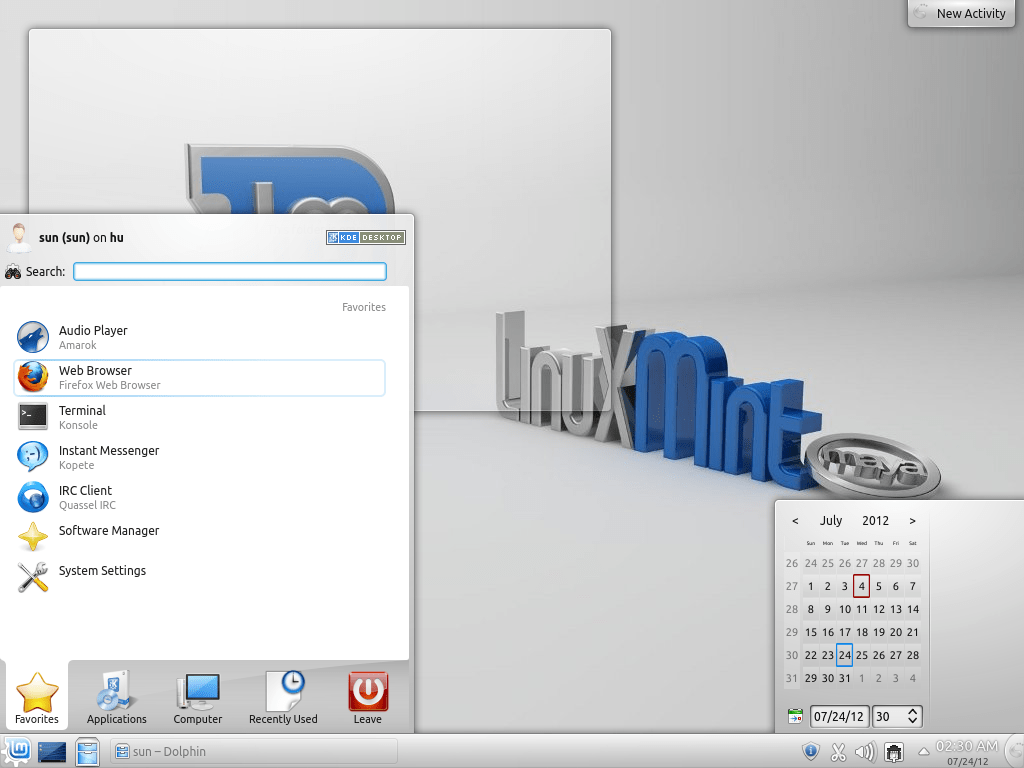1024x768 pixels.
Task: Open Firefox Web Browser from Favorites
Action: [x=100, y=377]
